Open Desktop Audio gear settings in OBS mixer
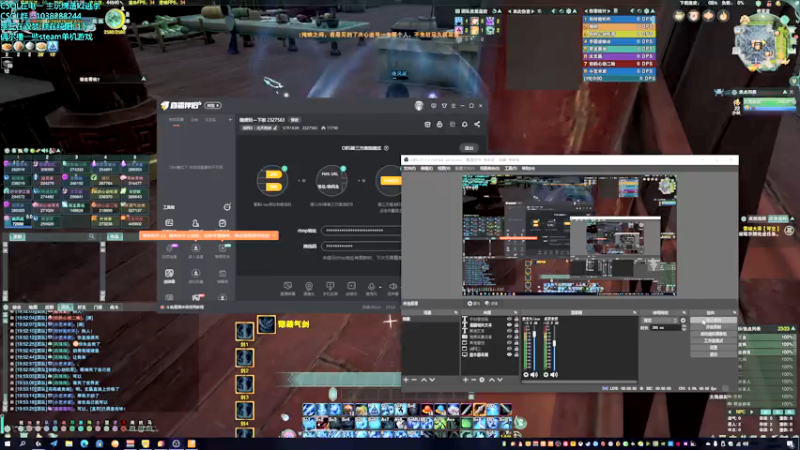The image size is (800, 450). click(x=546, y=374)
